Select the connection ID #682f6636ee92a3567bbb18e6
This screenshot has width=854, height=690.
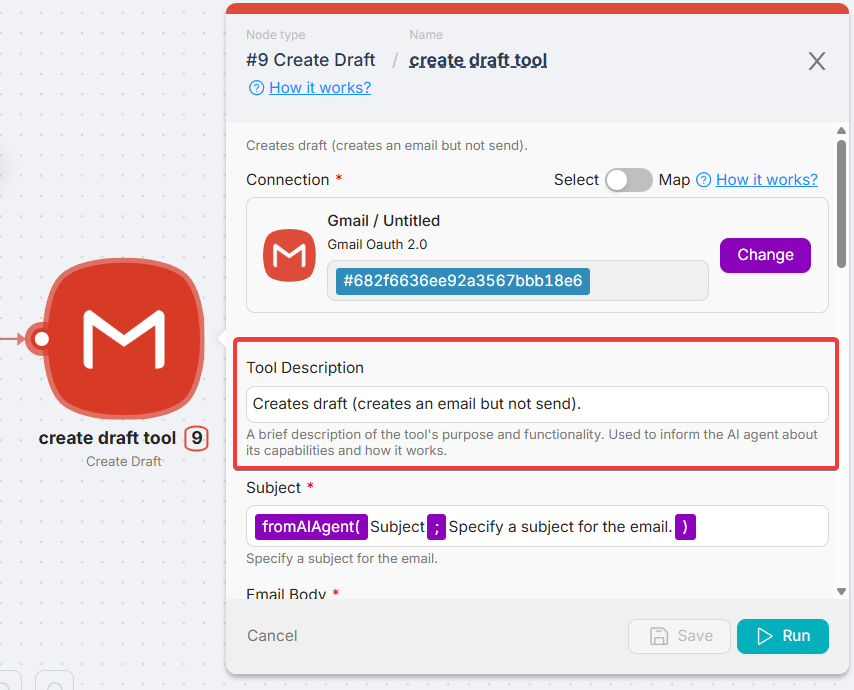coord(462,281)
